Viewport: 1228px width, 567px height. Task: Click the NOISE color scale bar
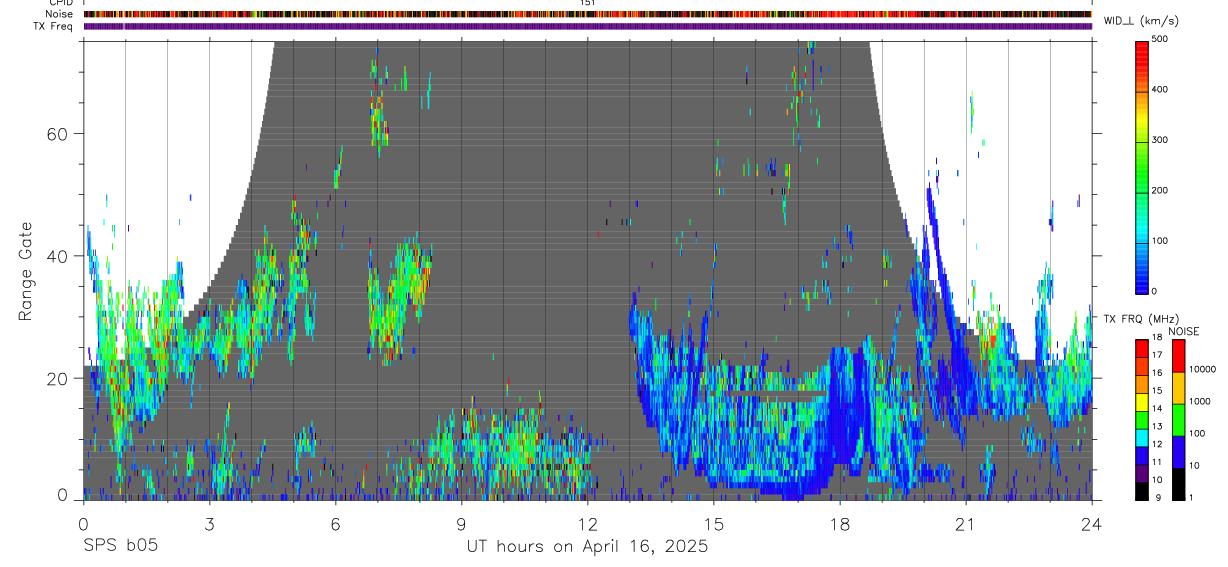(x=1177, y=419)
